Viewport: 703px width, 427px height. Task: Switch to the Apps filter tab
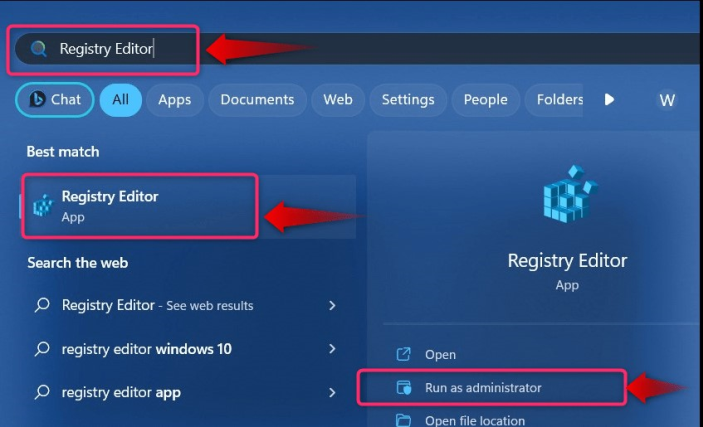click(x=174, y=100)
